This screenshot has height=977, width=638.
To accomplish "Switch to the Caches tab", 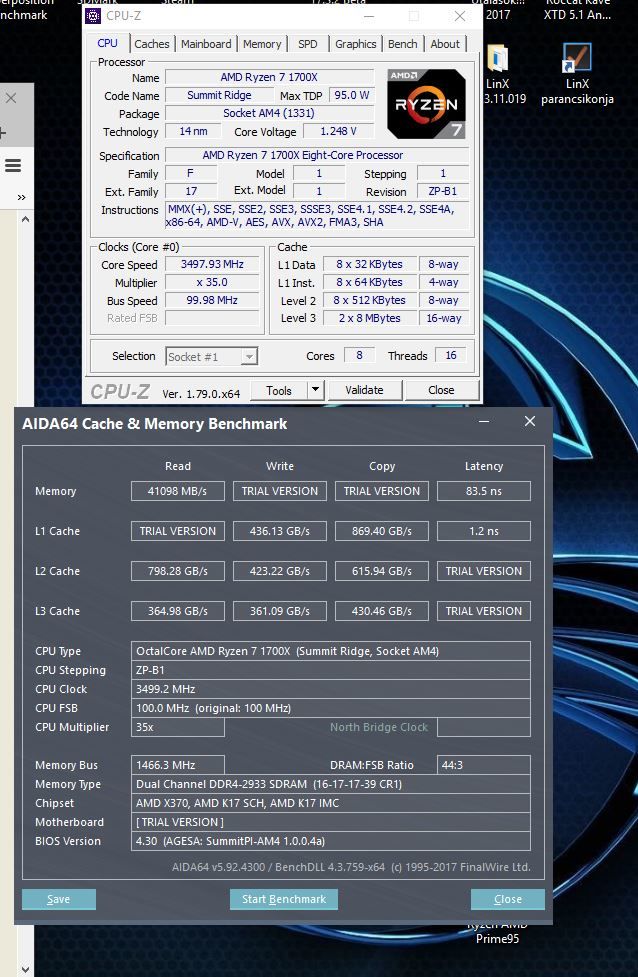I will (151, 44).
